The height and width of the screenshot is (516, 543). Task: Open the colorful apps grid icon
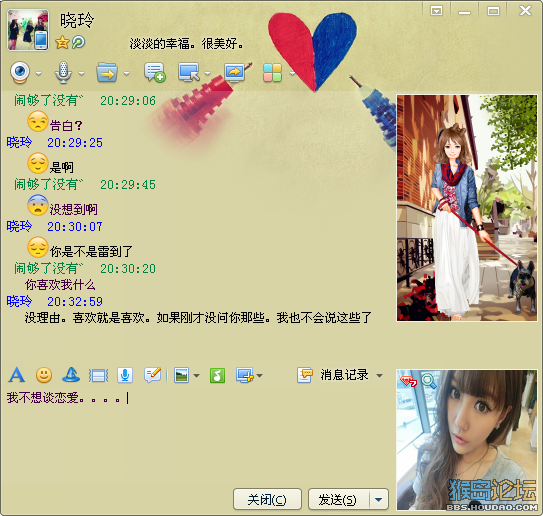click(273, 73)
